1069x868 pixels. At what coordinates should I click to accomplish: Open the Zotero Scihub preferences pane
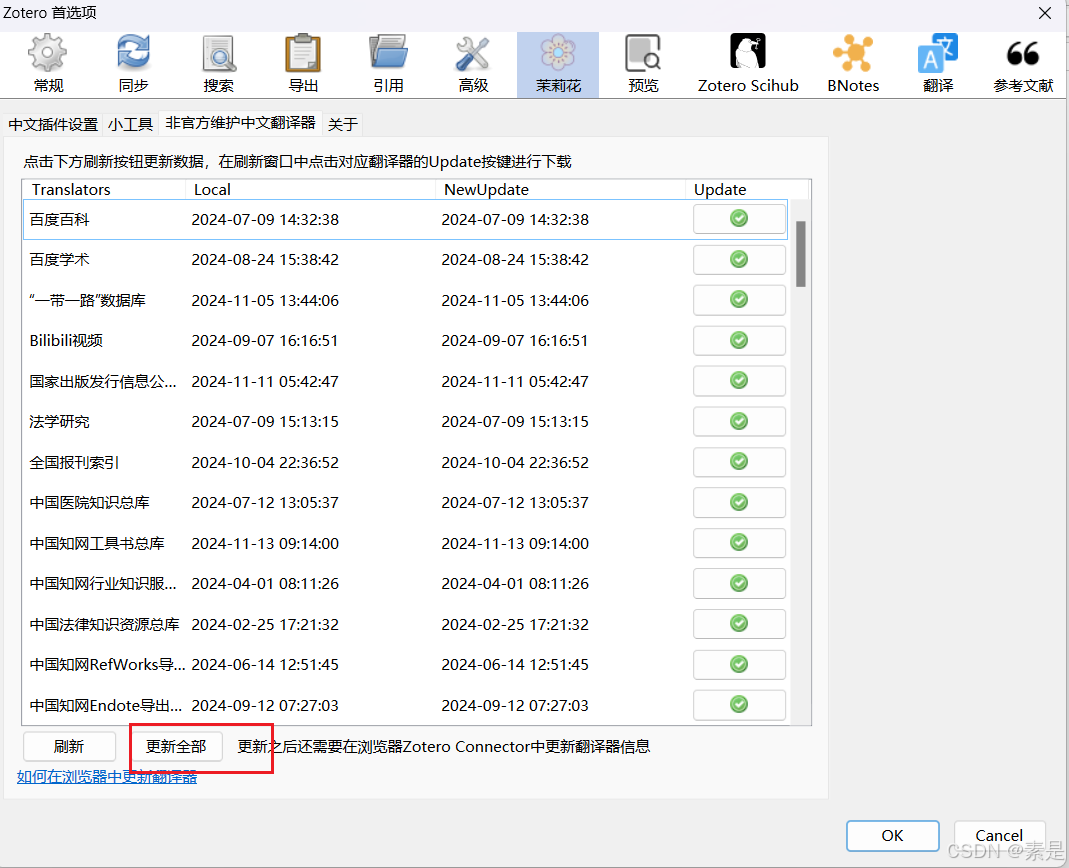(748, 65)
